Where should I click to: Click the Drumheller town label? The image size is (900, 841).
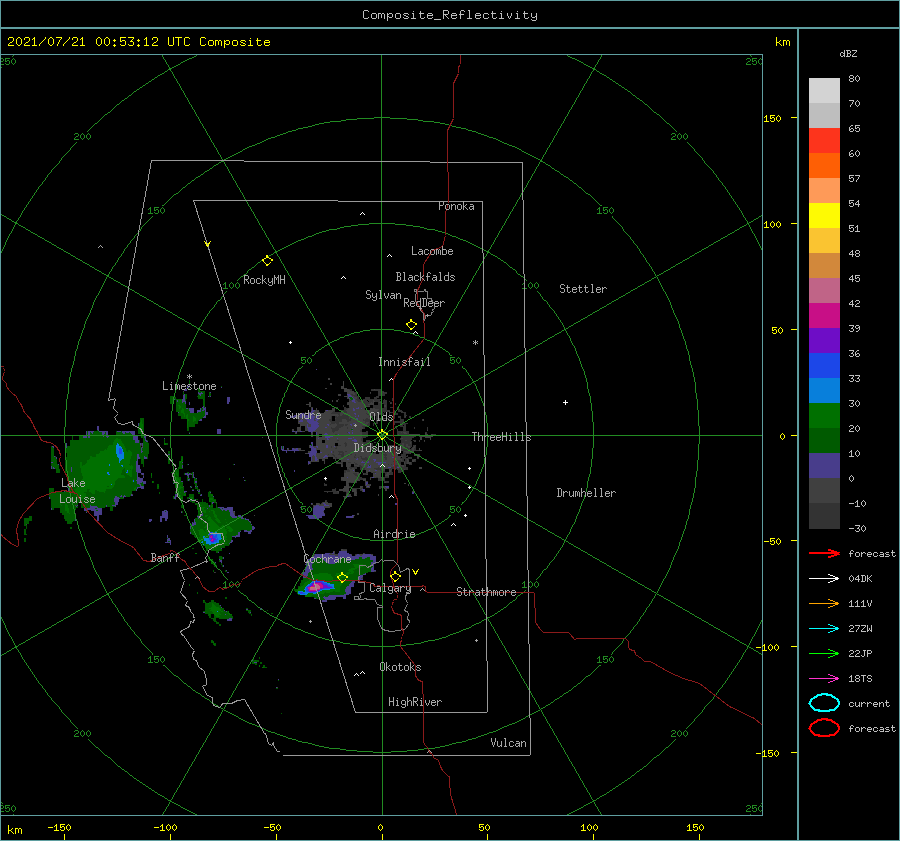(x=586, y=493)
